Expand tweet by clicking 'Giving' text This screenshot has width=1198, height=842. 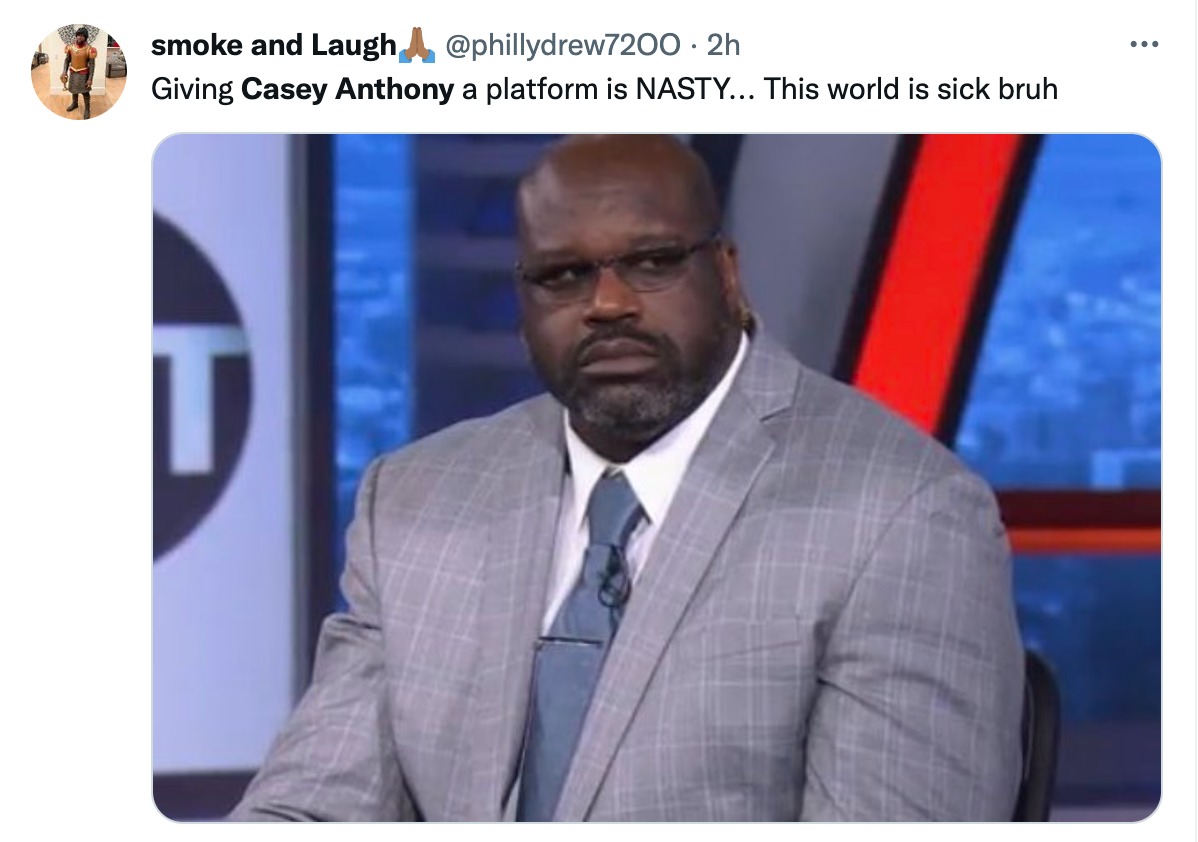click(x=192, y=89)
